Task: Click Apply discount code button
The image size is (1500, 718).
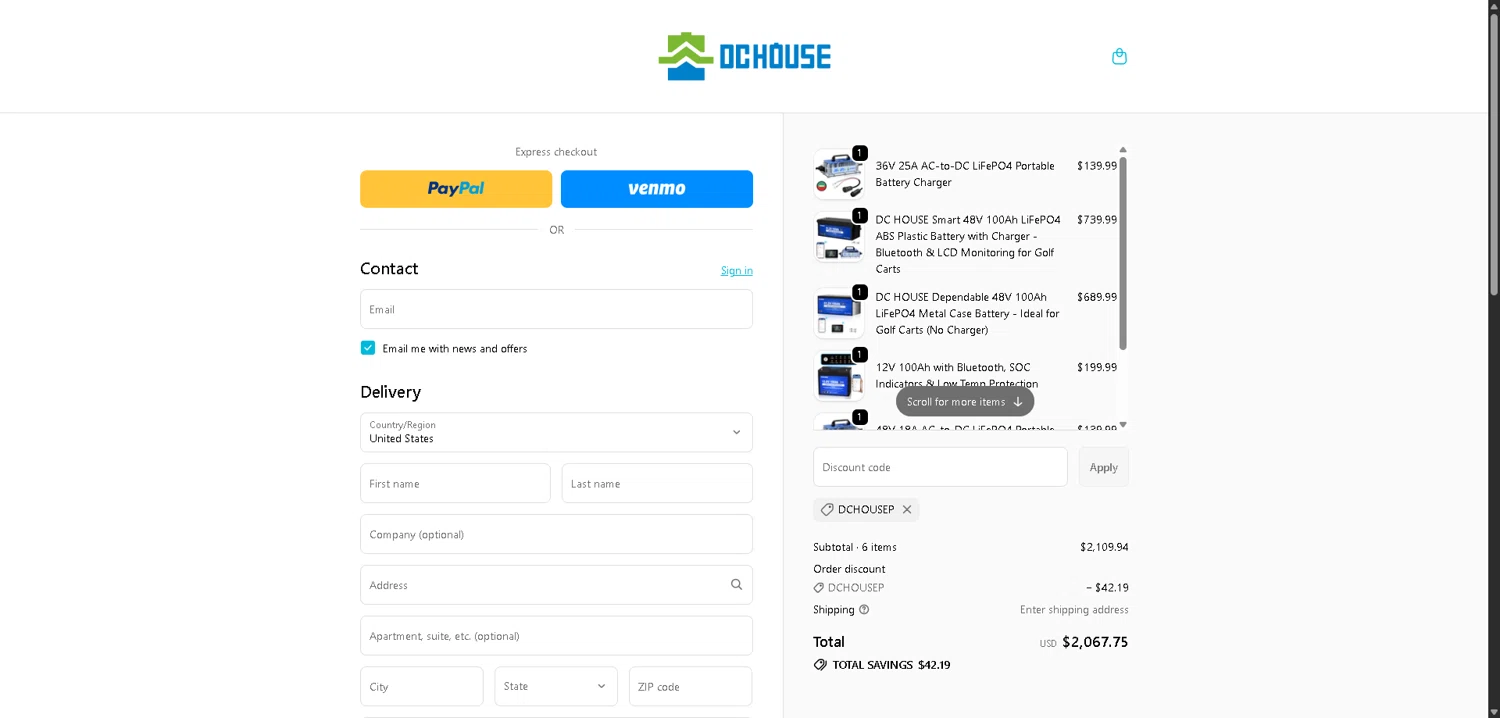Action: tap(1104, 467)
